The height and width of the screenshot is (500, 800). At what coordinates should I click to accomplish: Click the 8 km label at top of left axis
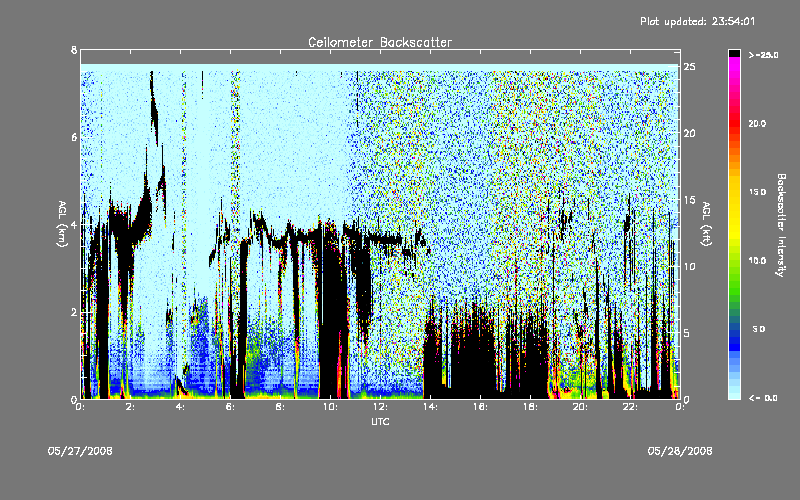[x=74, y=50]
